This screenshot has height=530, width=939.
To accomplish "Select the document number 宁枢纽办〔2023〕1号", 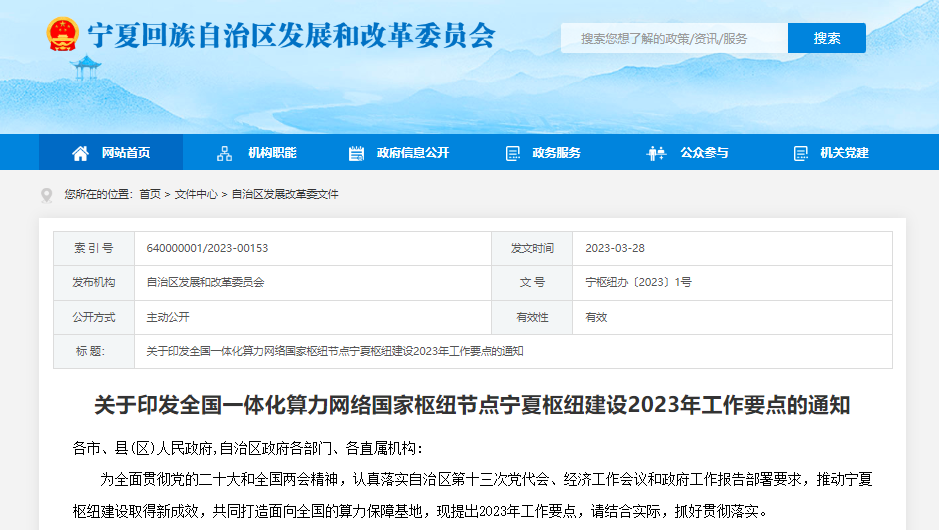I will (x=638, y=282).
